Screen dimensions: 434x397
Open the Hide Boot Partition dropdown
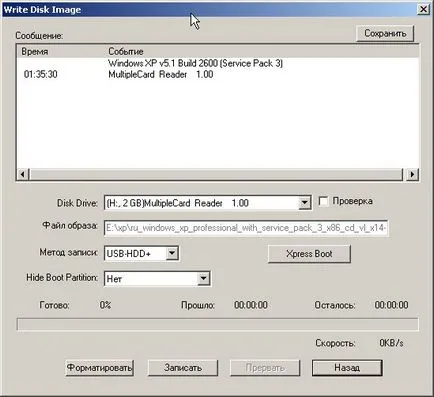[203, 278]
